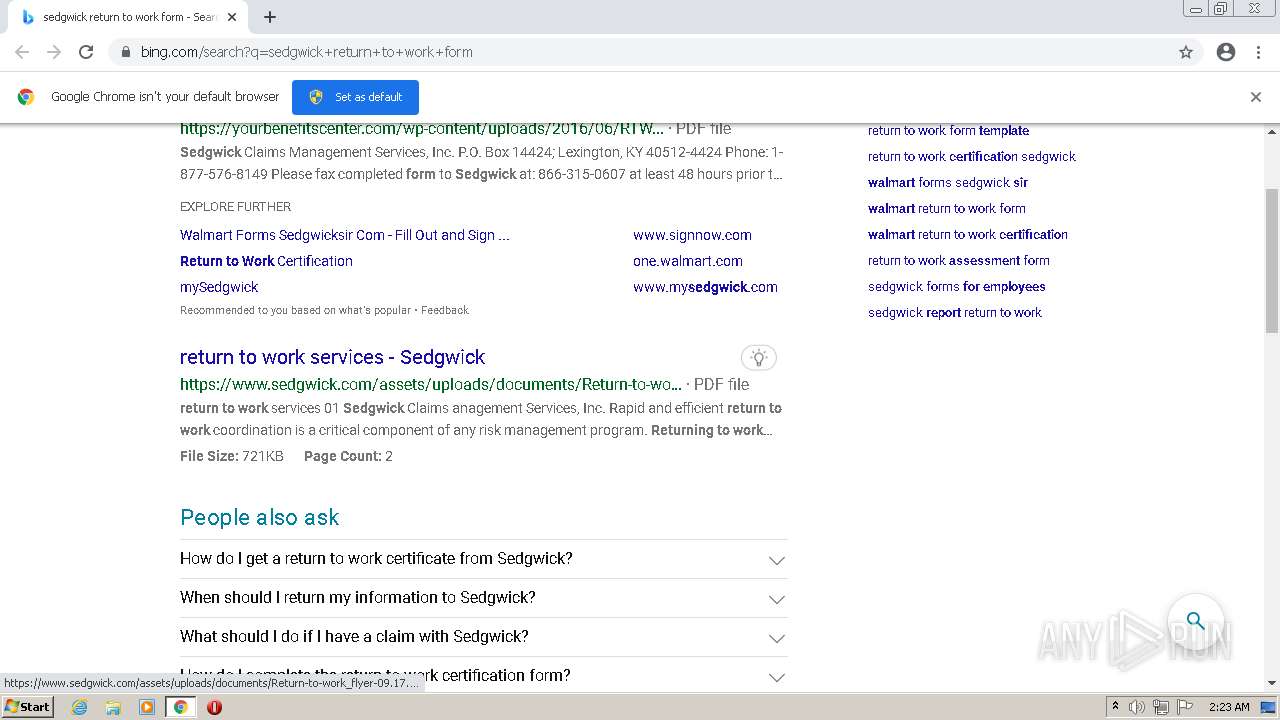Expand 'When should I return my information' question
The image size is (1280, 720).
(483, 598)
